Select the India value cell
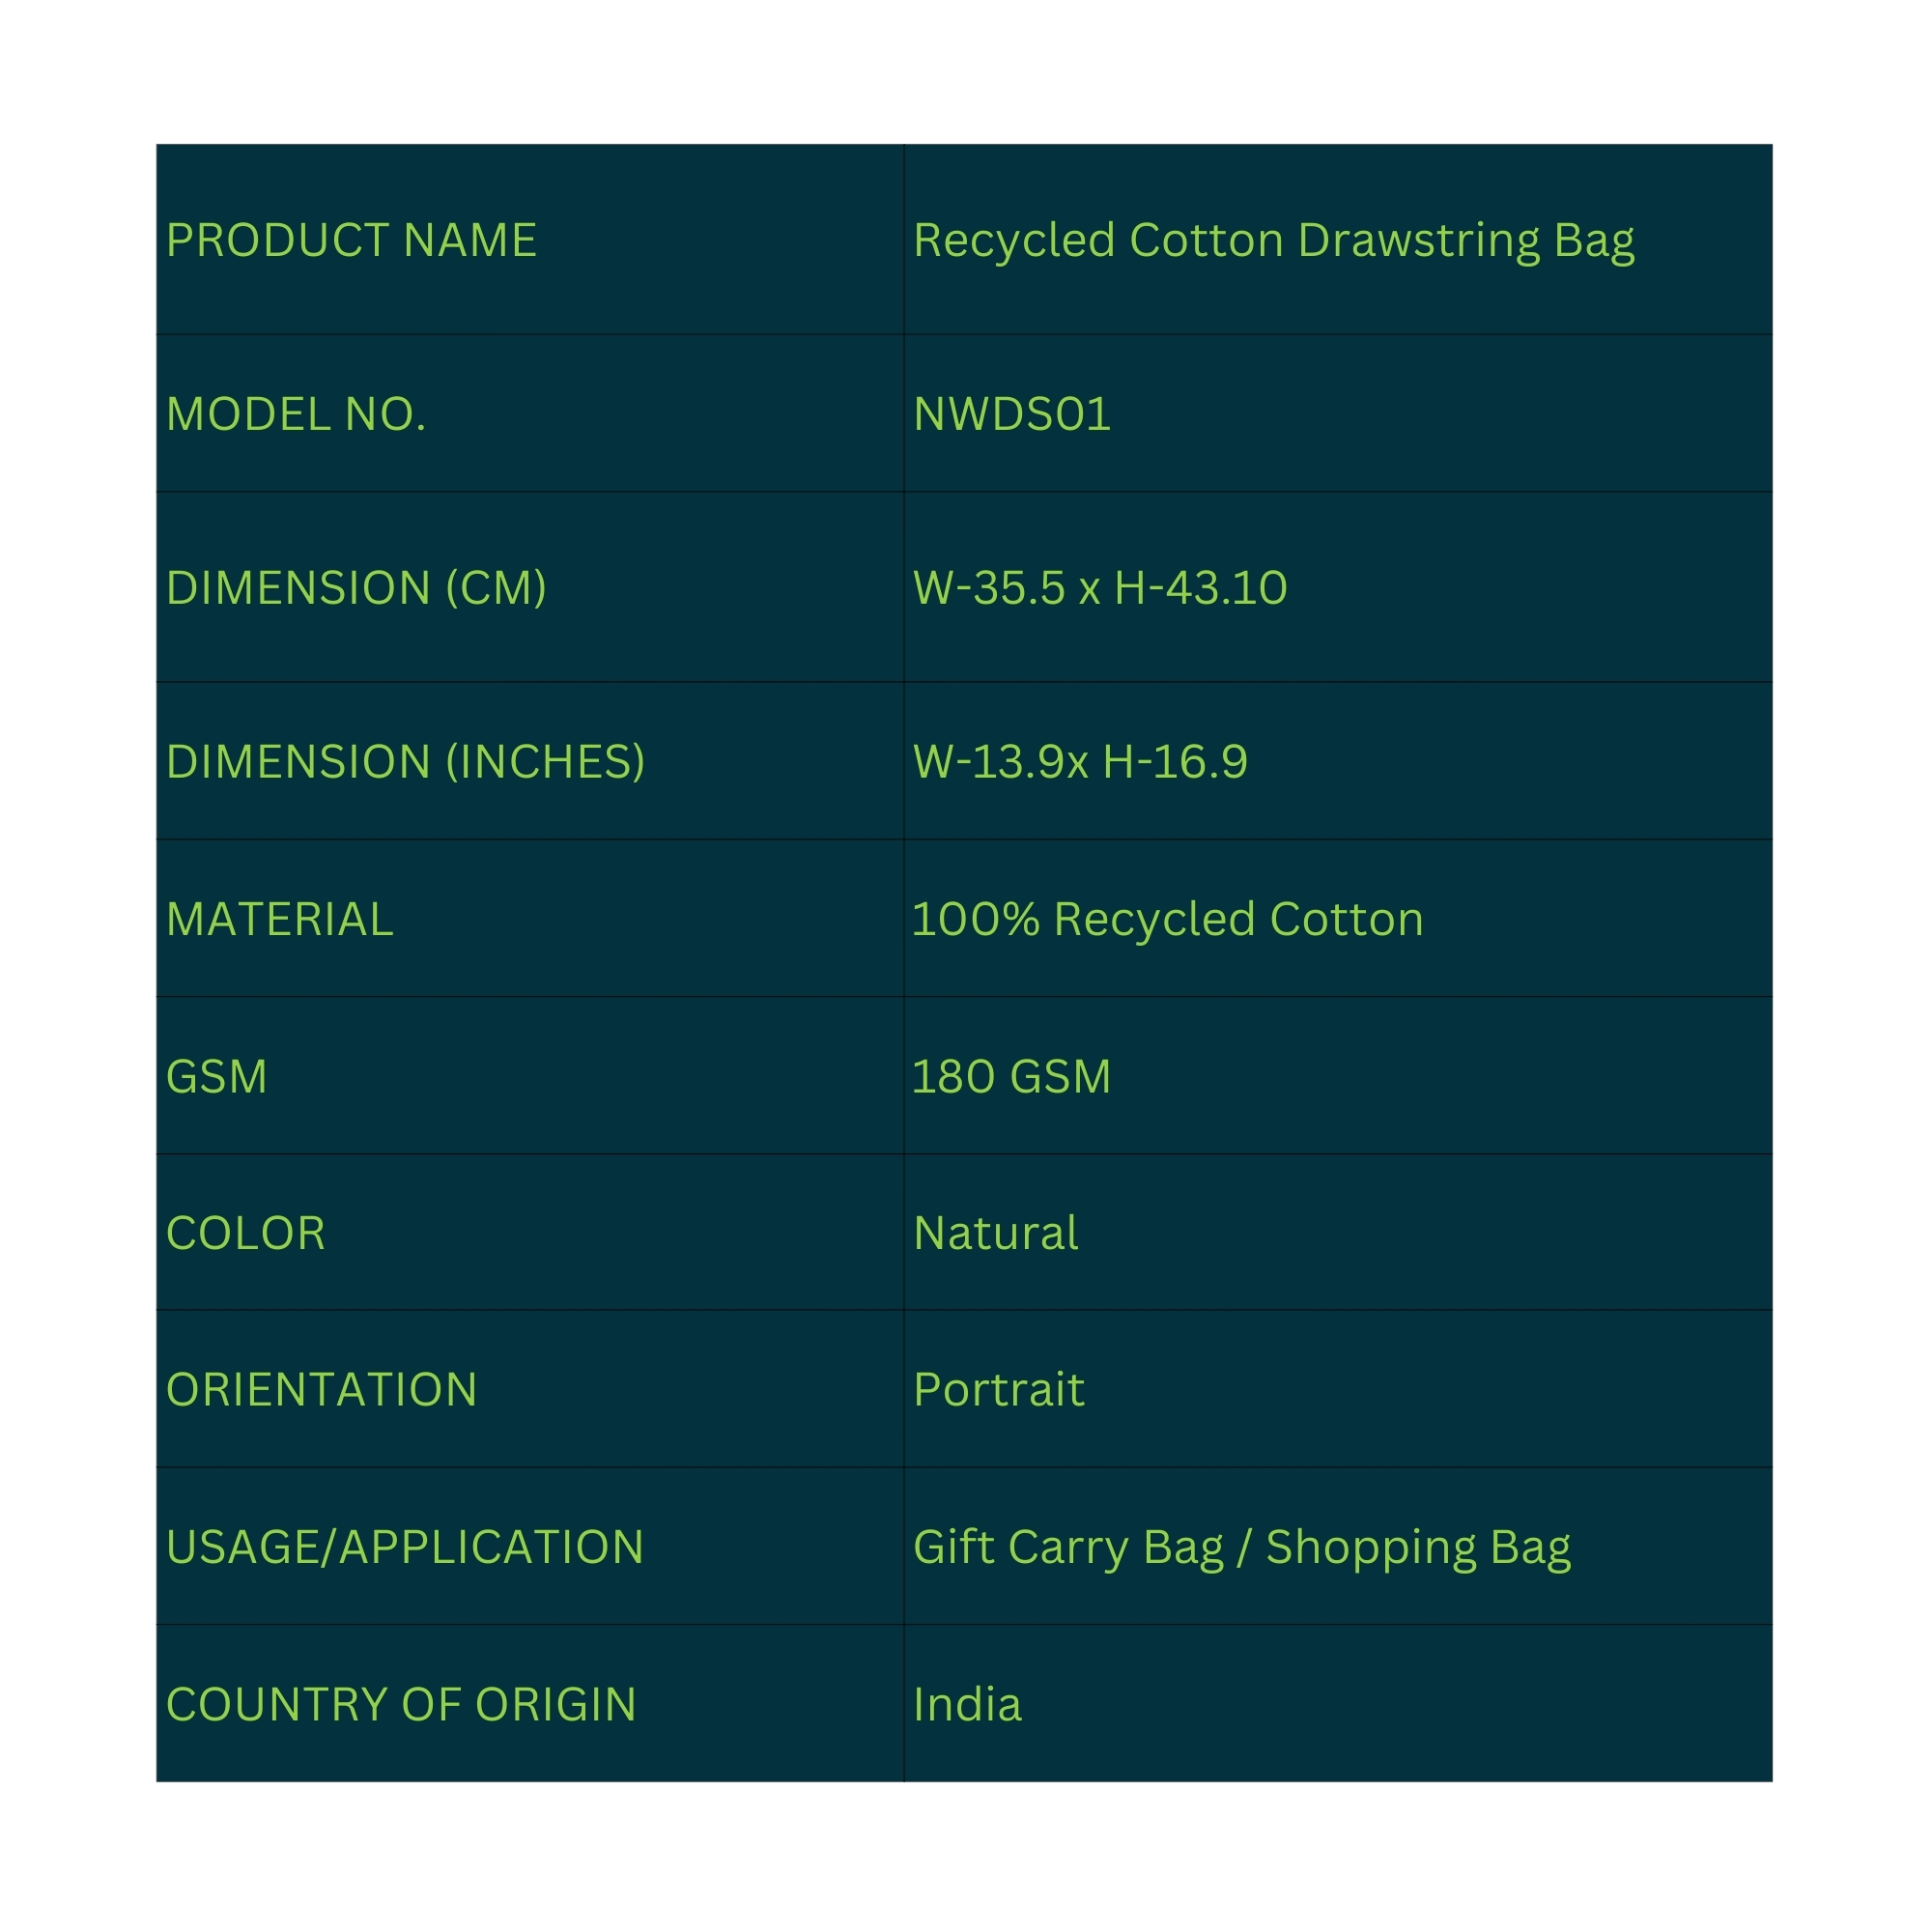Image resolution: width=1932 pixels, height=1932 pixels. [967, 1704]
